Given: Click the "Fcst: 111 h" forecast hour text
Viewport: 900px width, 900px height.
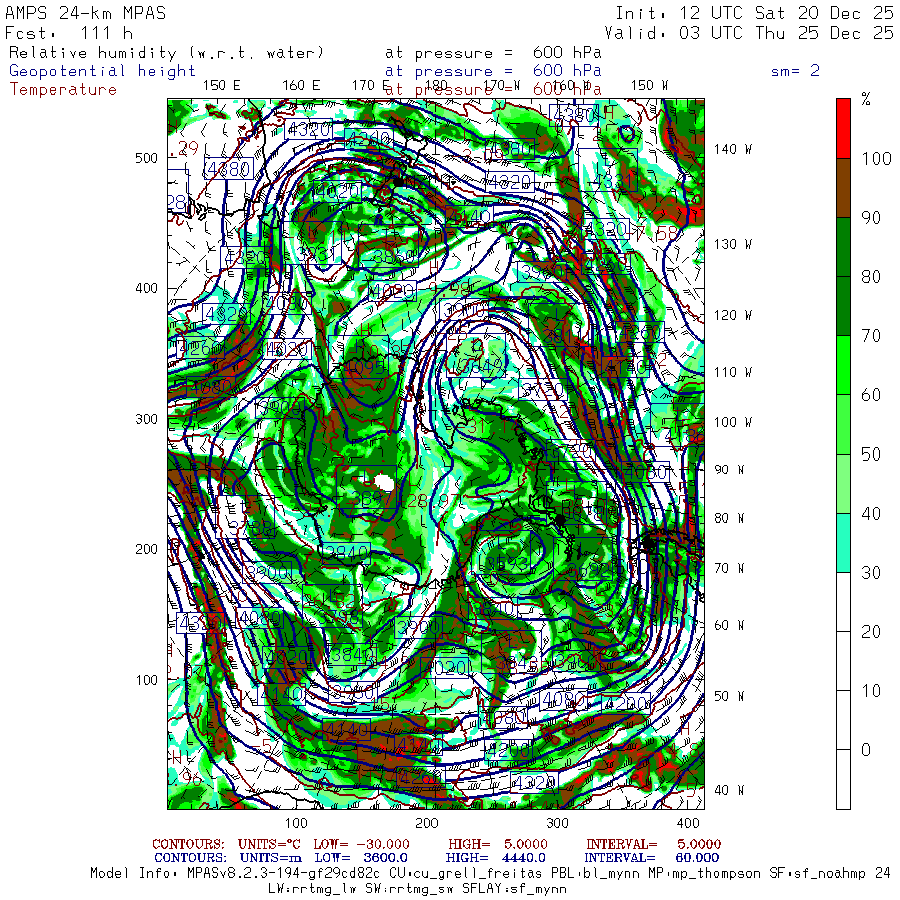Looking at the screenshot, I should [69, 33].
